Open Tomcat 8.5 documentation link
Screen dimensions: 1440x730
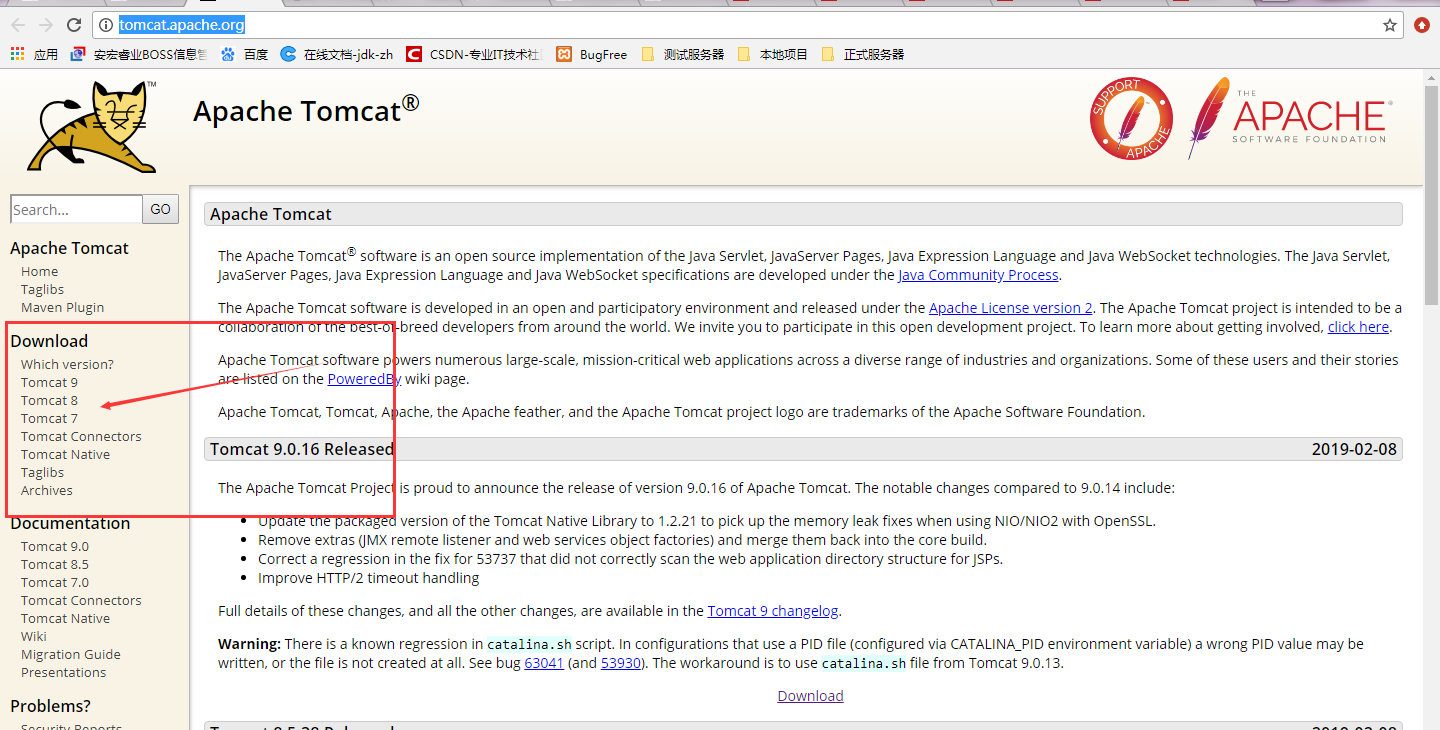click(x=55, y=564)
